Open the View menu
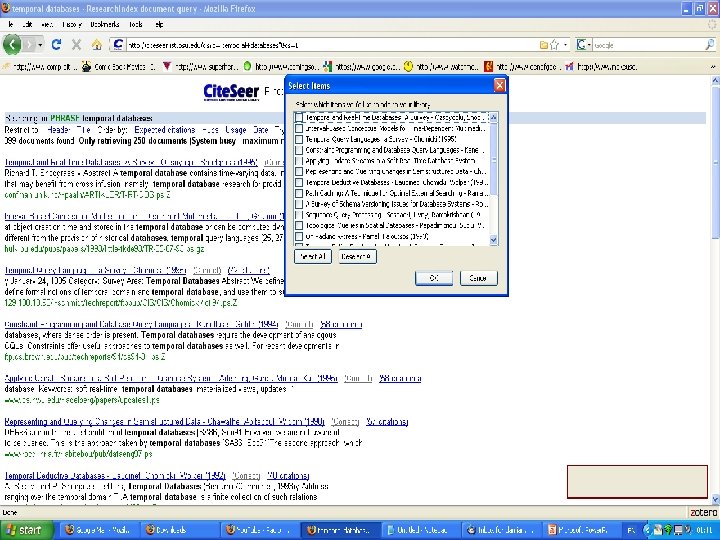This screenshot has height=540, width=720. coord(47,24)
